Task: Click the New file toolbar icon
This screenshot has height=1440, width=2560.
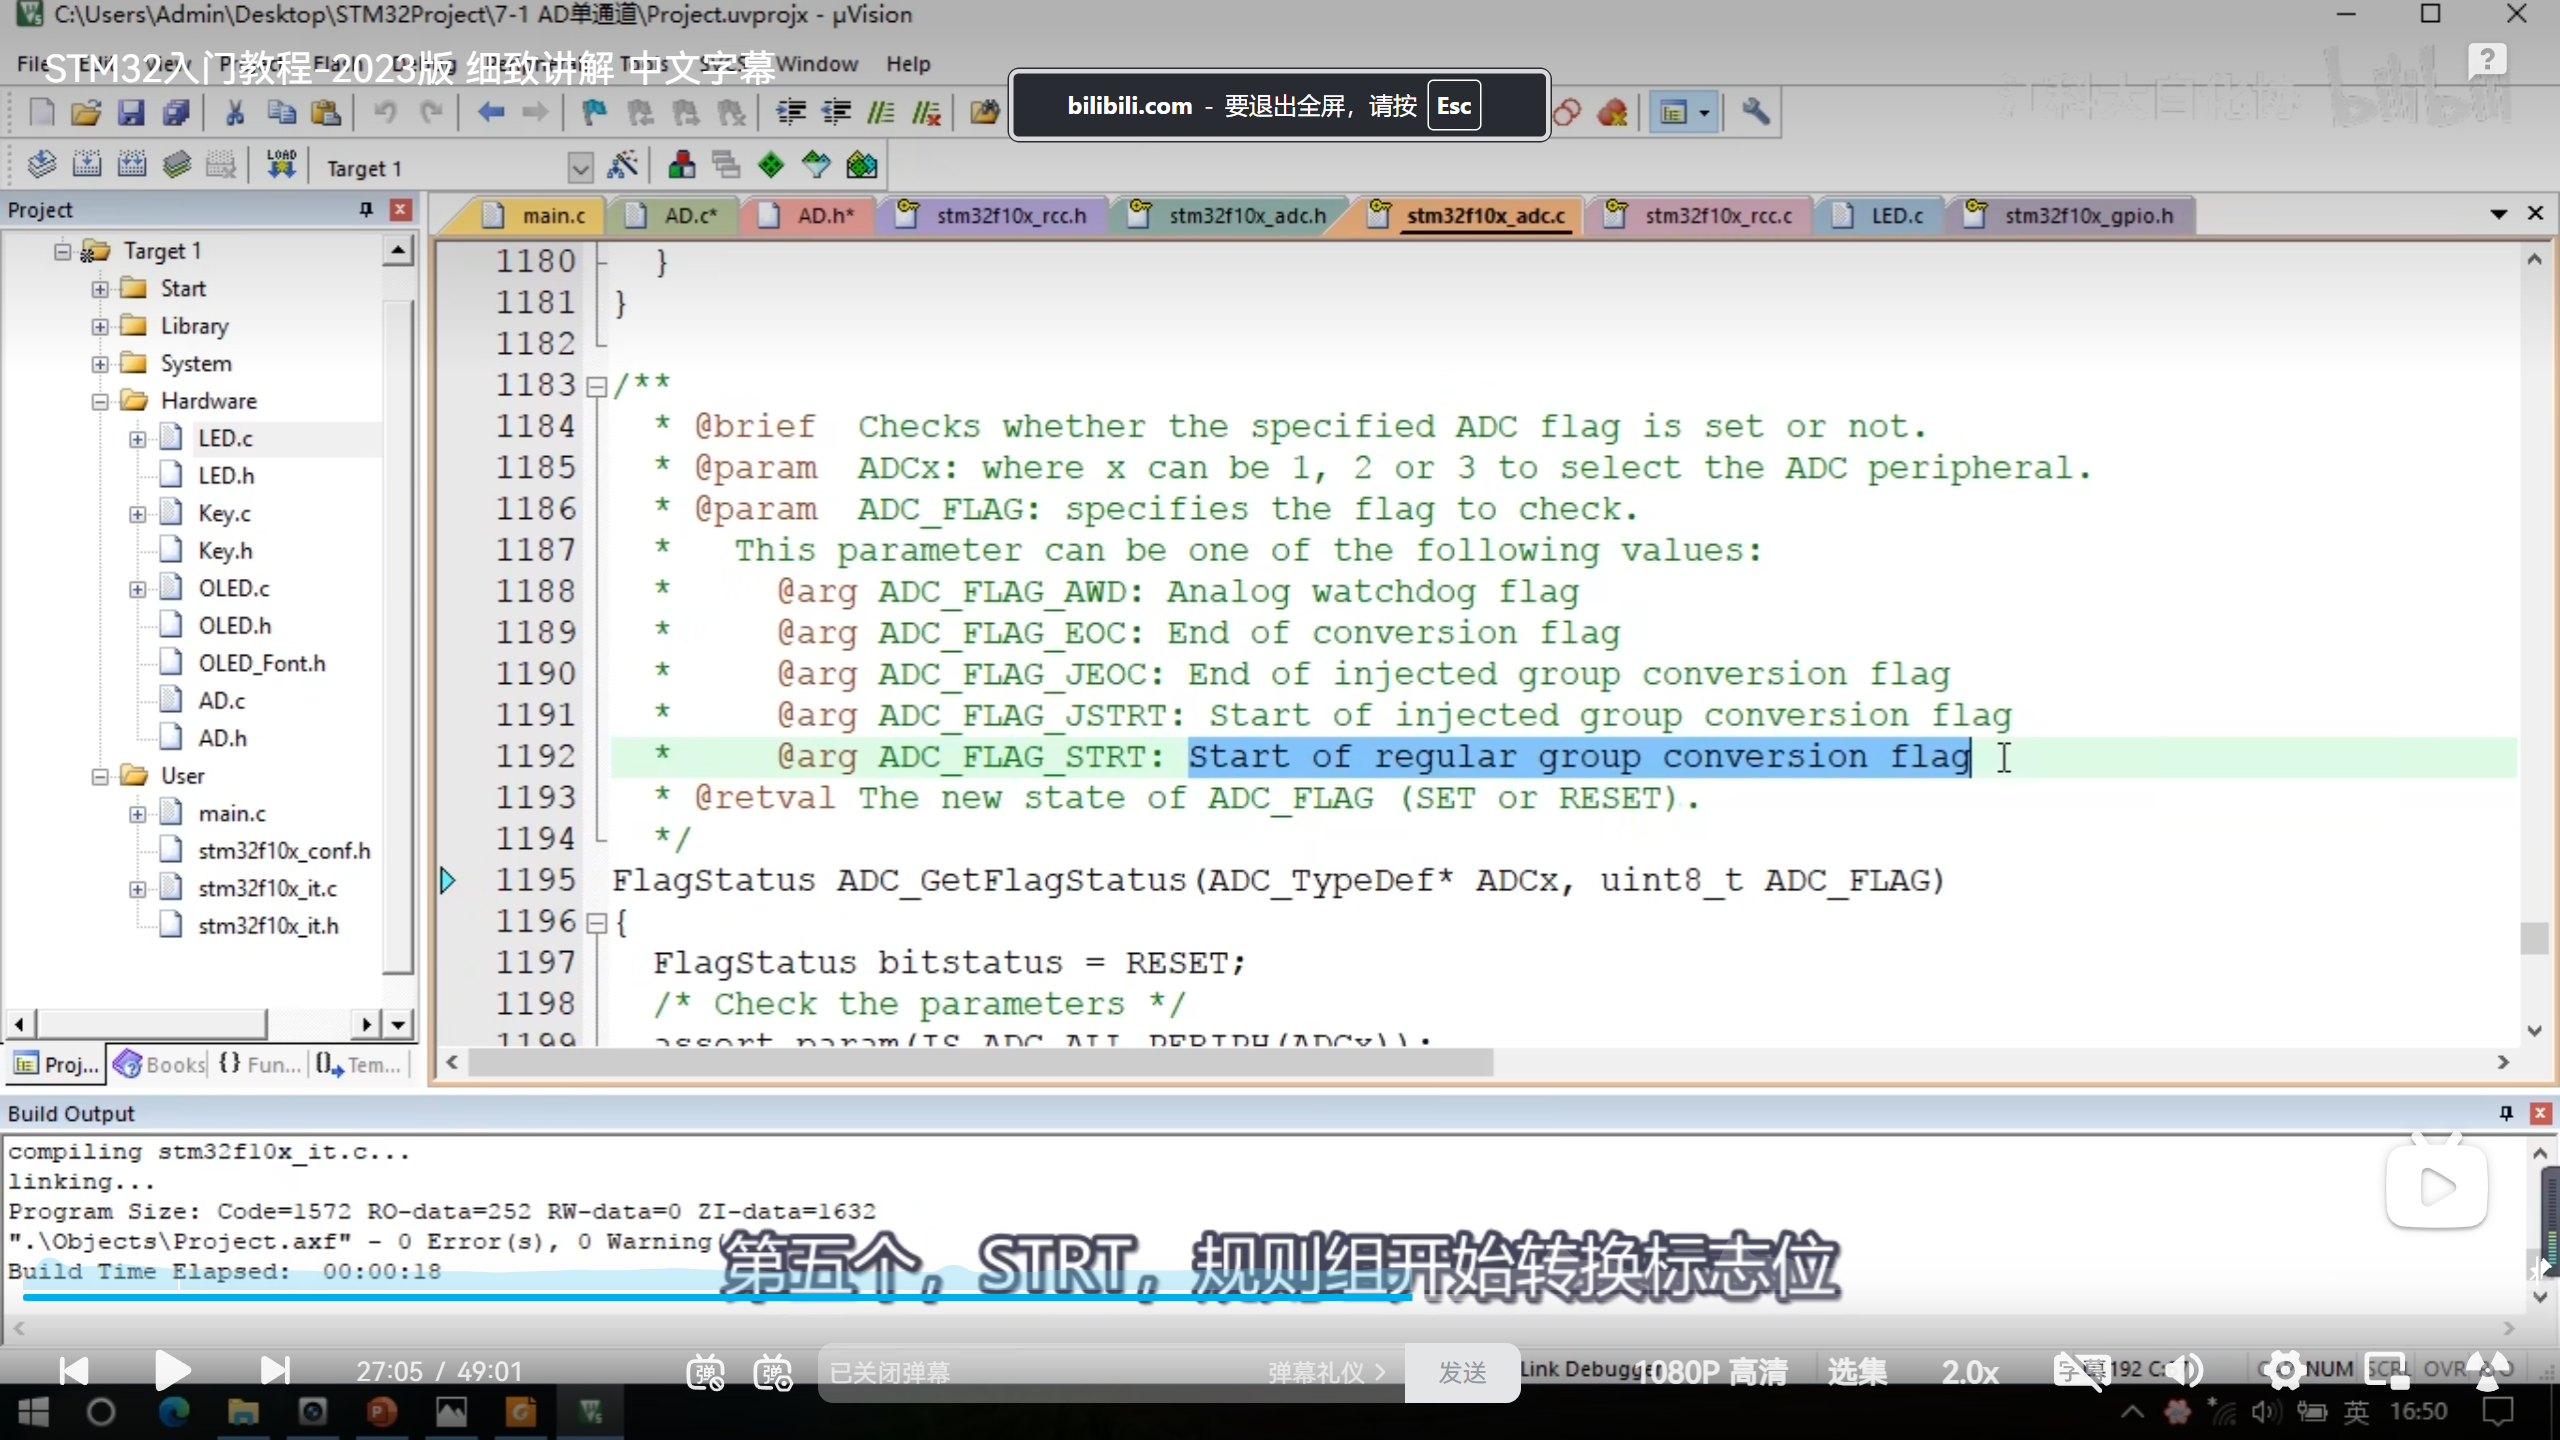Action: tap(41, 112)
